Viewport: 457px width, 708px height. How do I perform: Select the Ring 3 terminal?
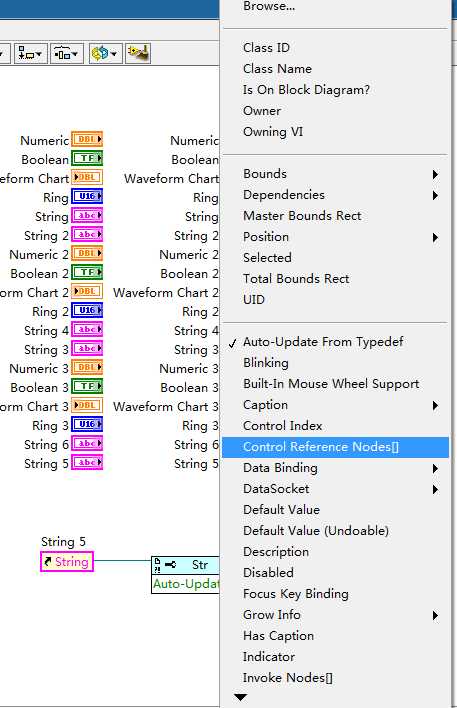click(87, 424)
